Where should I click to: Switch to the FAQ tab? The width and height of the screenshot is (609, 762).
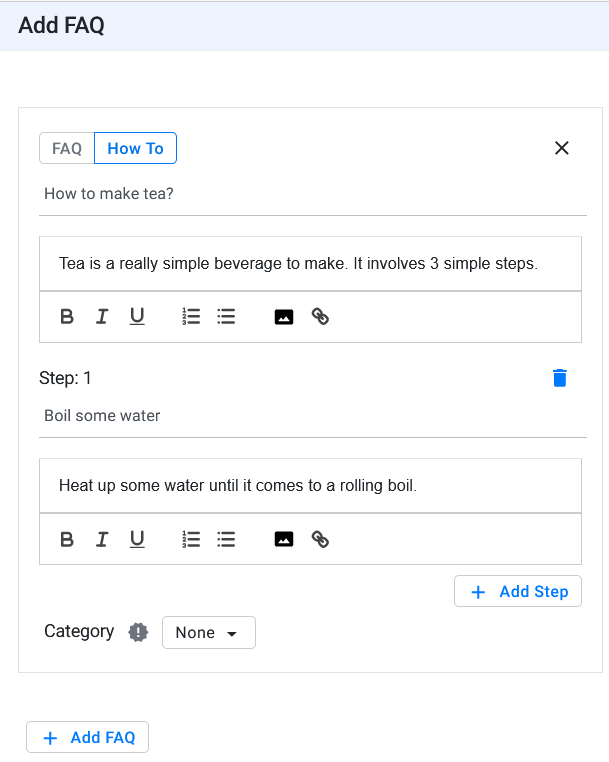click(67, 148)
